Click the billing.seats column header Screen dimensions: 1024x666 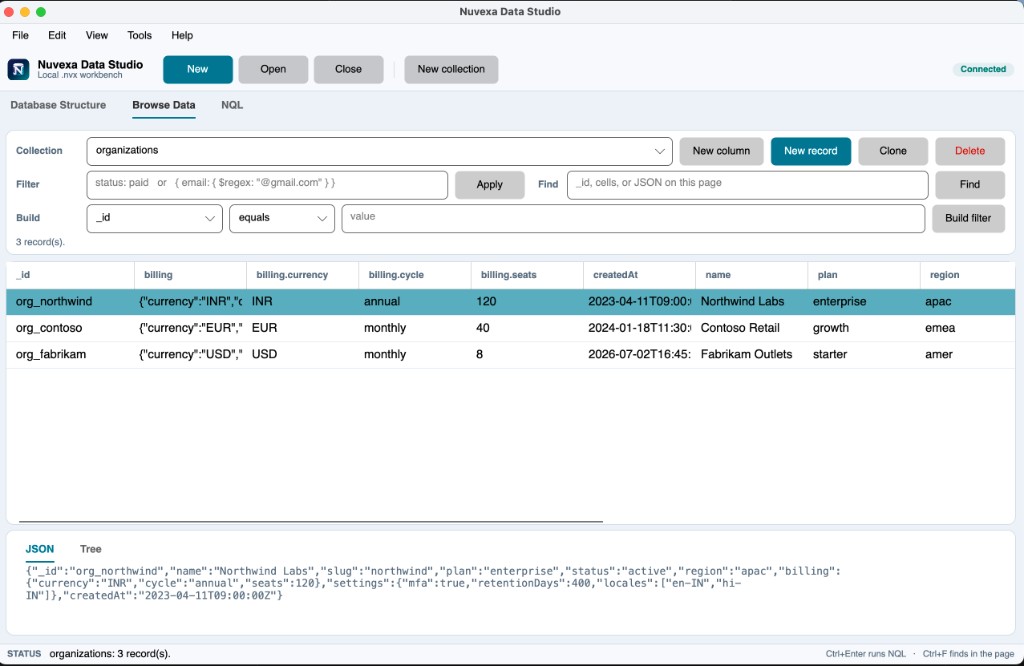point(528,275)
